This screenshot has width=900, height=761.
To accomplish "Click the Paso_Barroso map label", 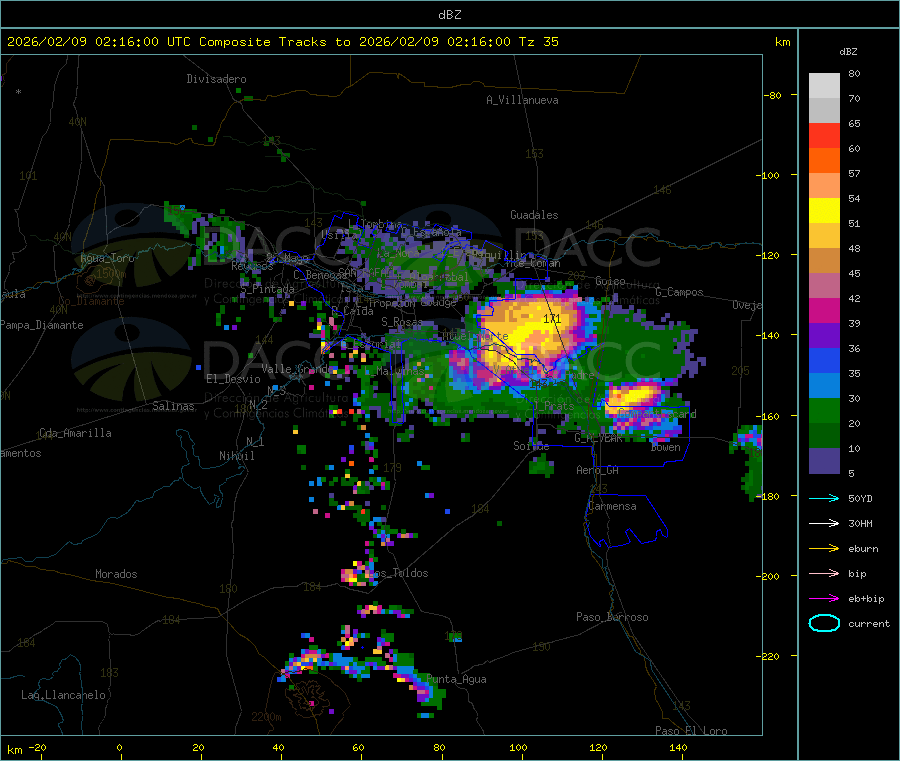I will click(x=612, y=617).
